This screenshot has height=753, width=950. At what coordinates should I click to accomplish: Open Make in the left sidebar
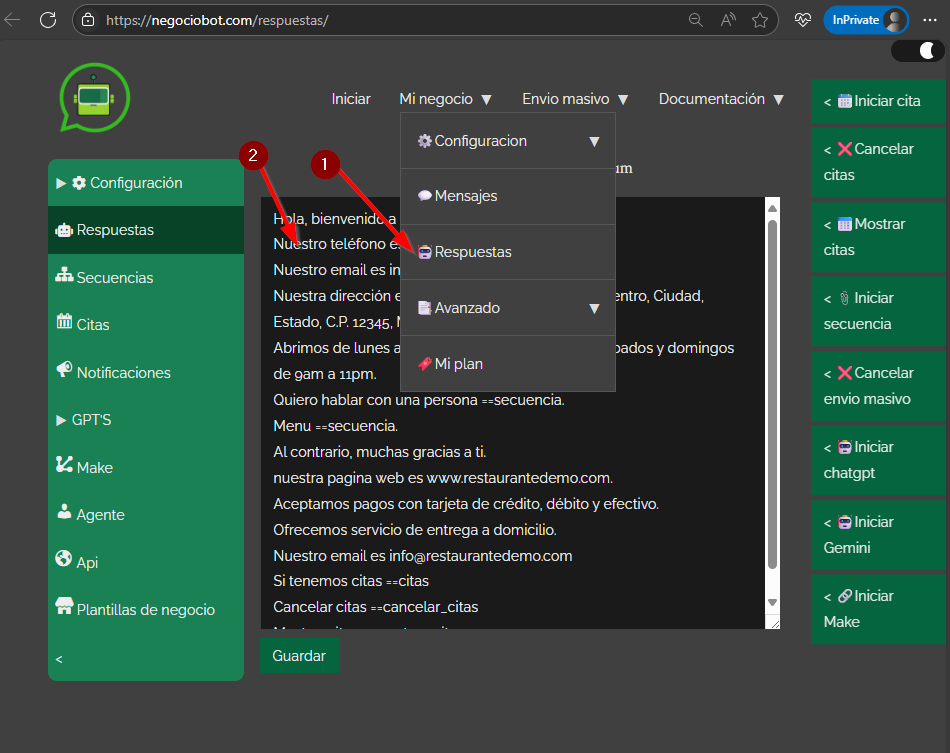point(146,468)
